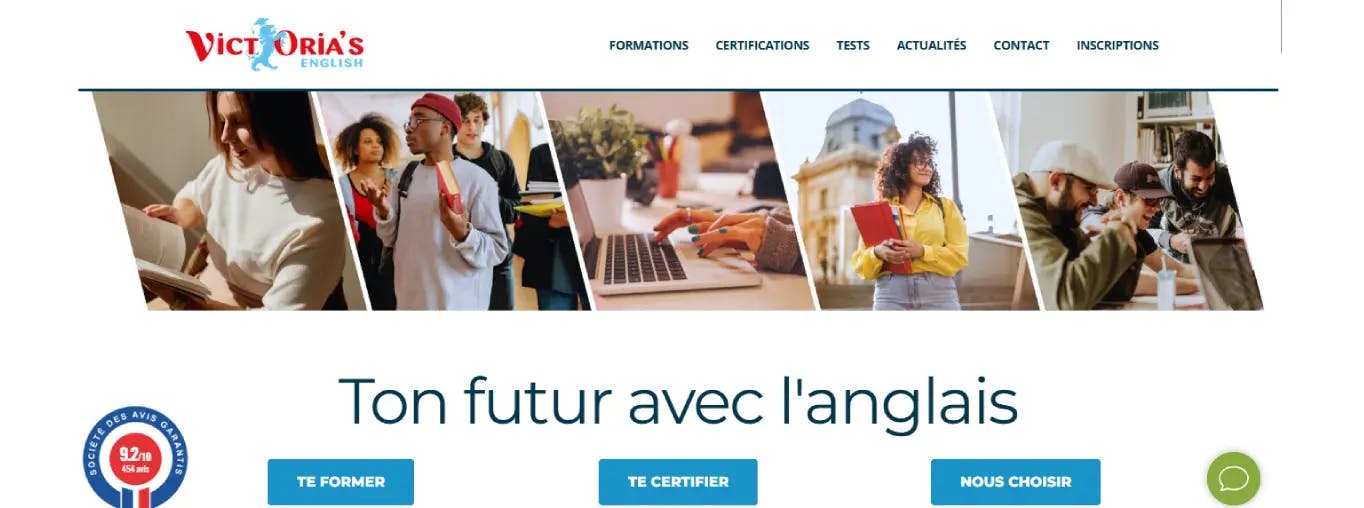Click the Ton futur avec l'anglais heading

678,402
